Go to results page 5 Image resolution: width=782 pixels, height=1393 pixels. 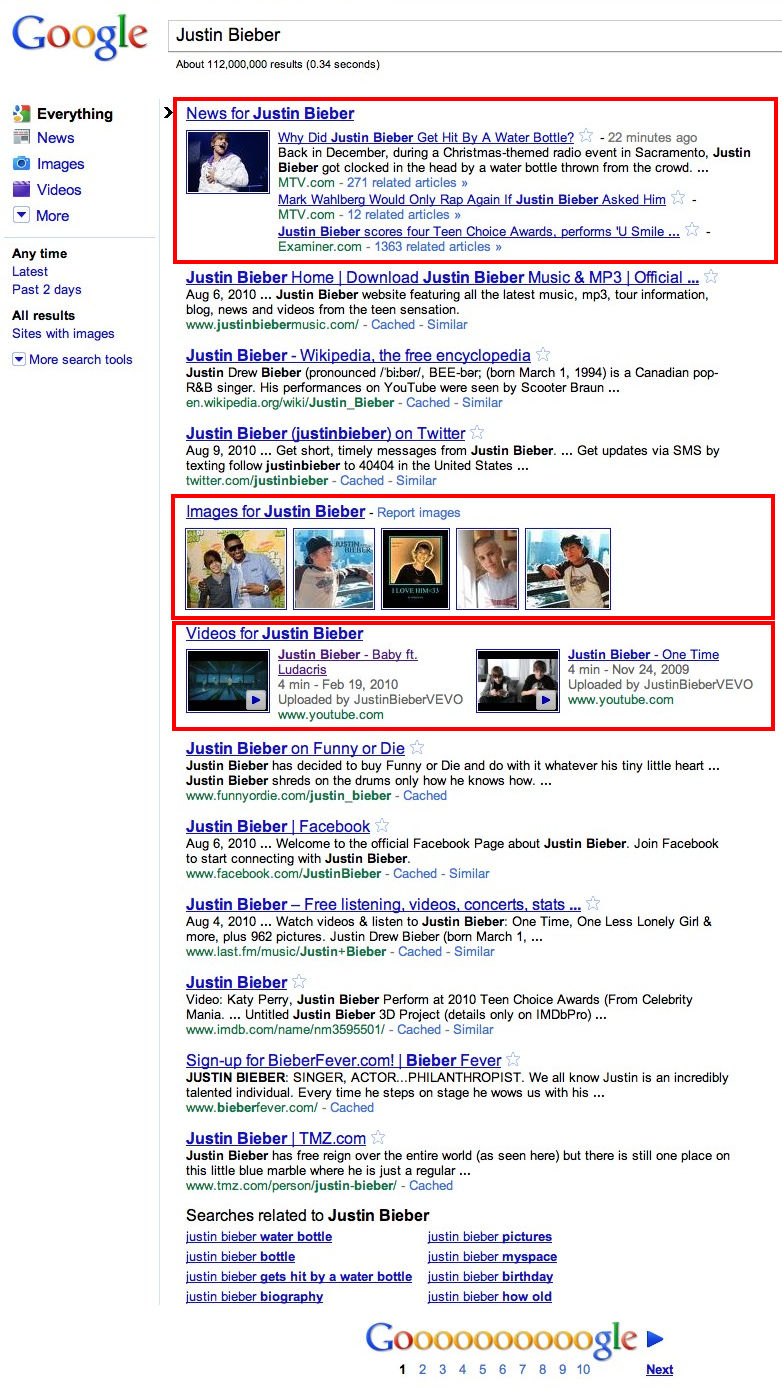[482, 1369]
